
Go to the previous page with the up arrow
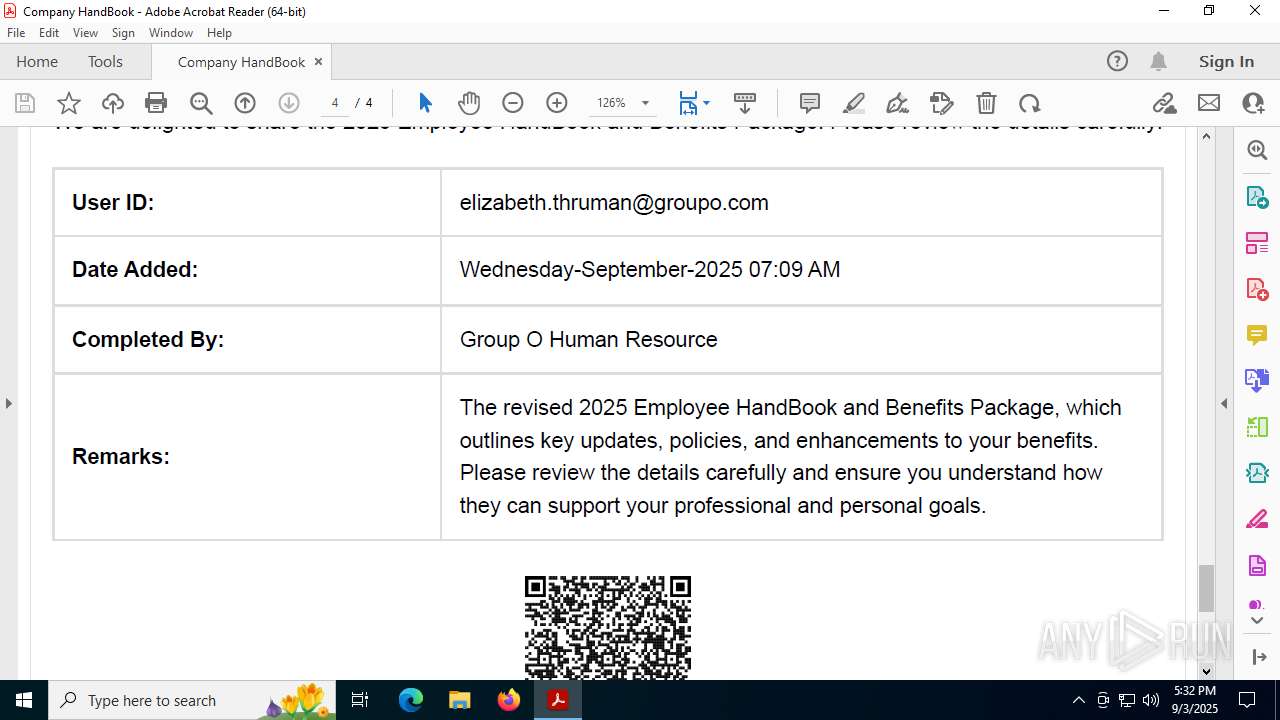coord(245,103)
